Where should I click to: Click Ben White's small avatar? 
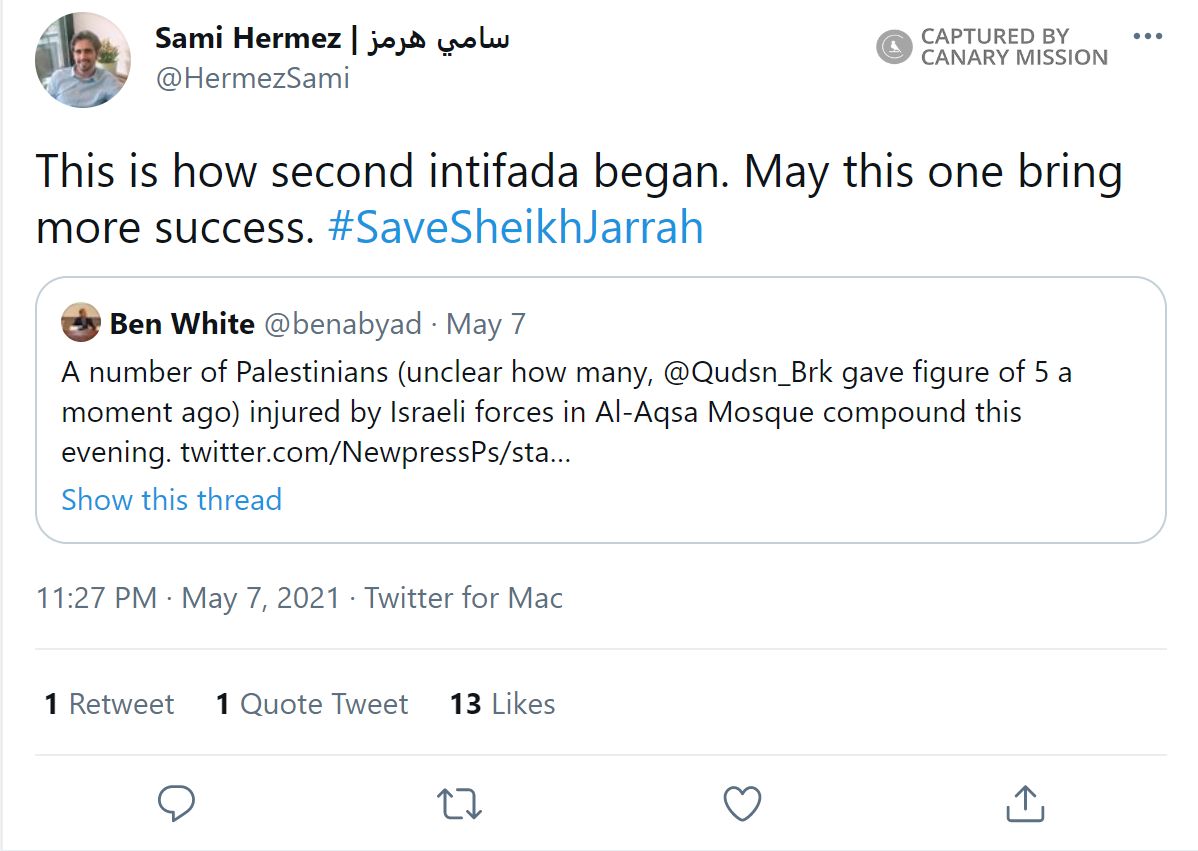[80, 323]
